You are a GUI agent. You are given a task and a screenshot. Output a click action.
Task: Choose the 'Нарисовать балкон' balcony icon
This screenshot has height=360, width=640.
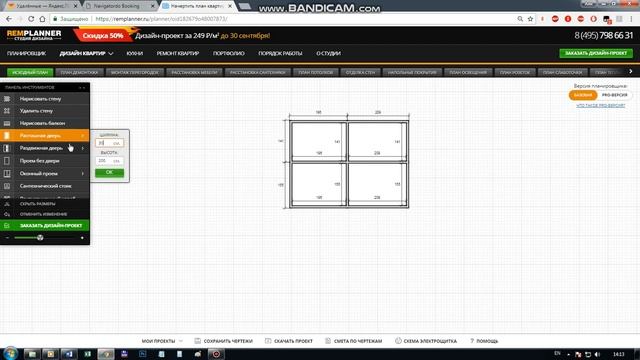tap(7, 123)
